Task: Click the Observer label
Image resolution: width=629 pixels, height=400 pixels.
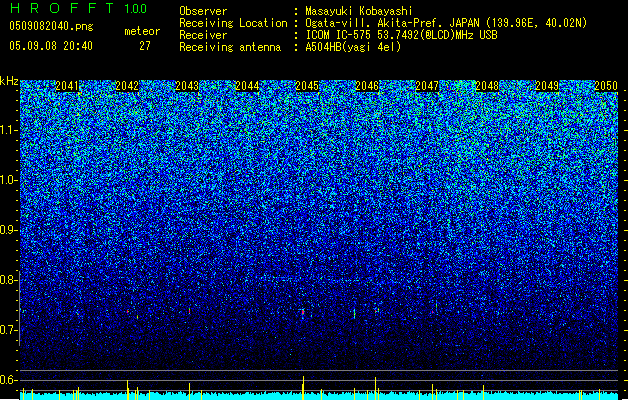Action: (203, 11)
